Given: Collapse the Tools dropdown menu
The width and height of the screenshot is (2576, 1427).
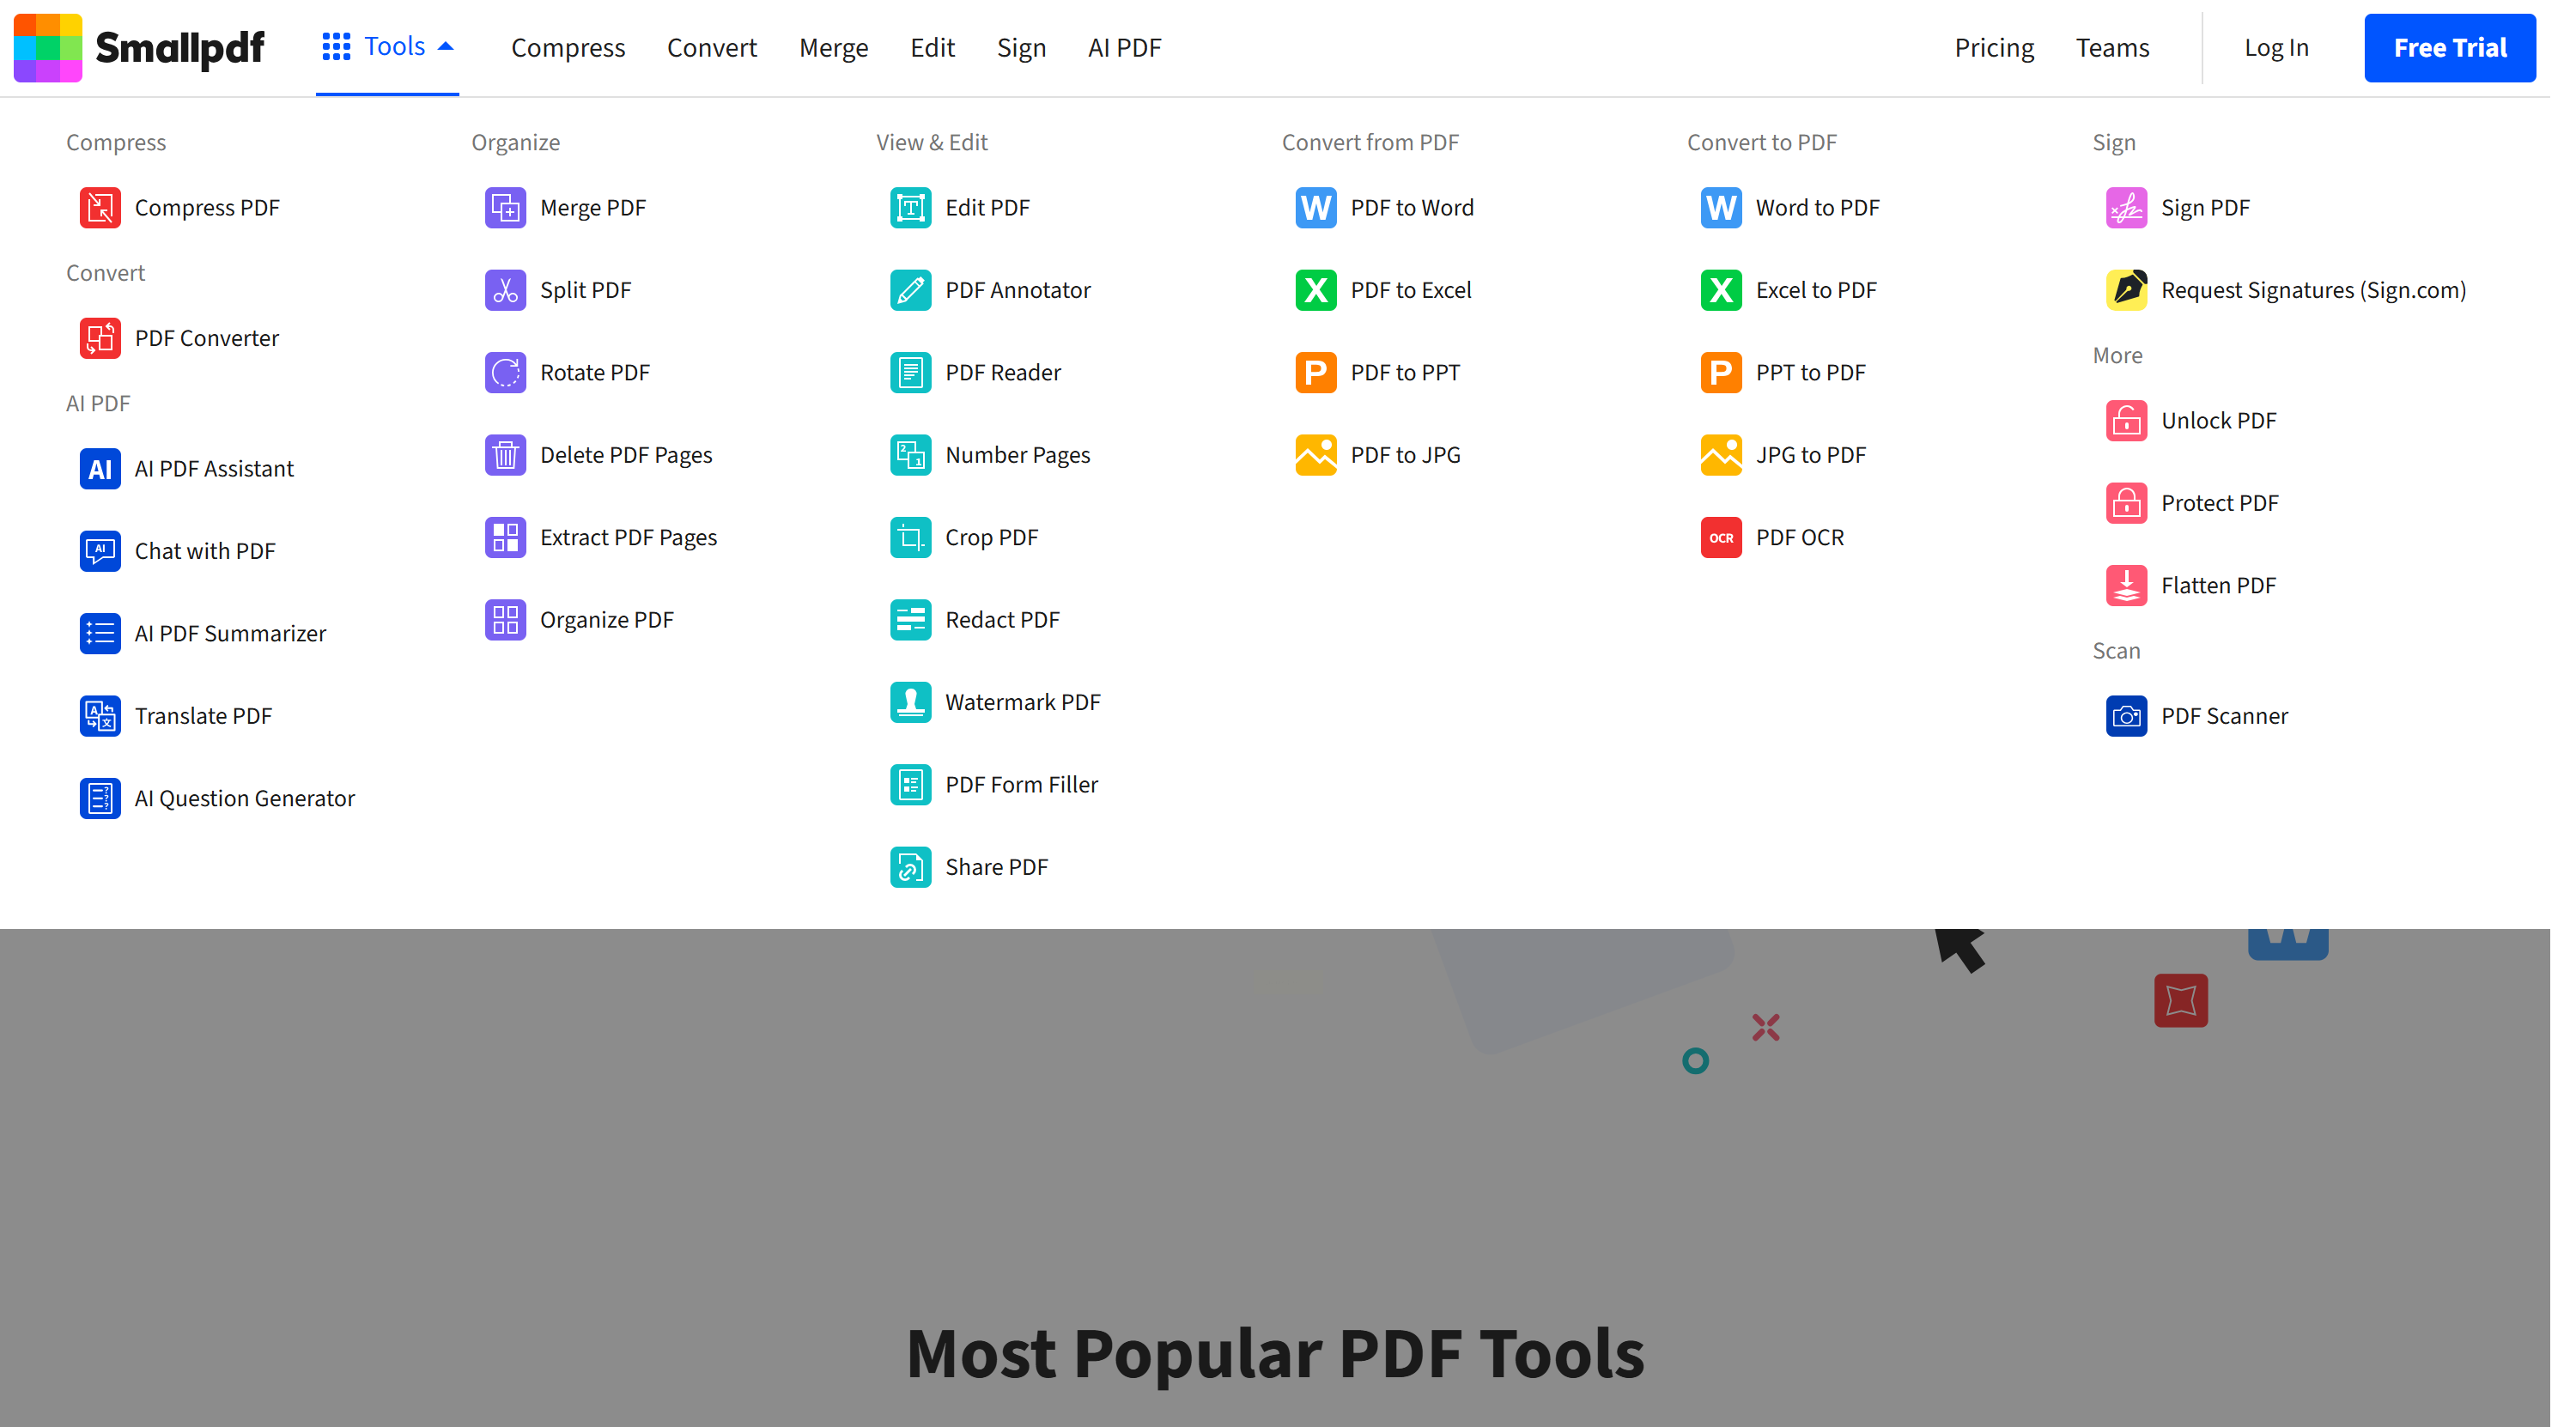Looking at the screenshot, I should [x=388, y=47].
